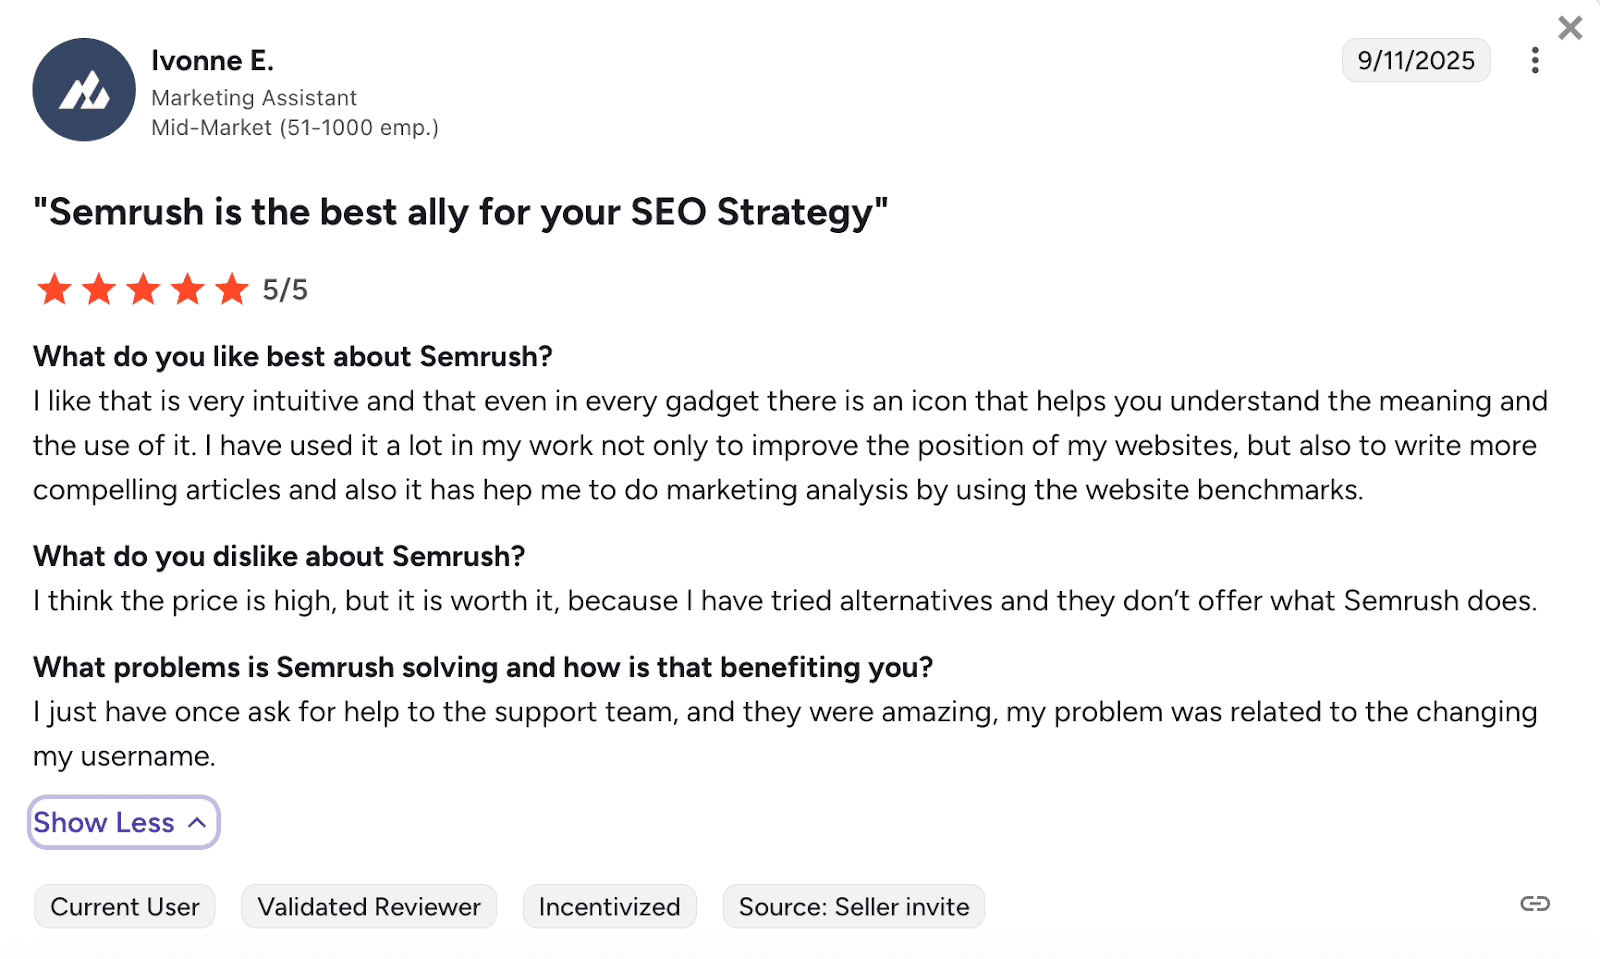The image size is (1600, 959).
Task: Click the first rating star
Action: (x=54, y=290)
